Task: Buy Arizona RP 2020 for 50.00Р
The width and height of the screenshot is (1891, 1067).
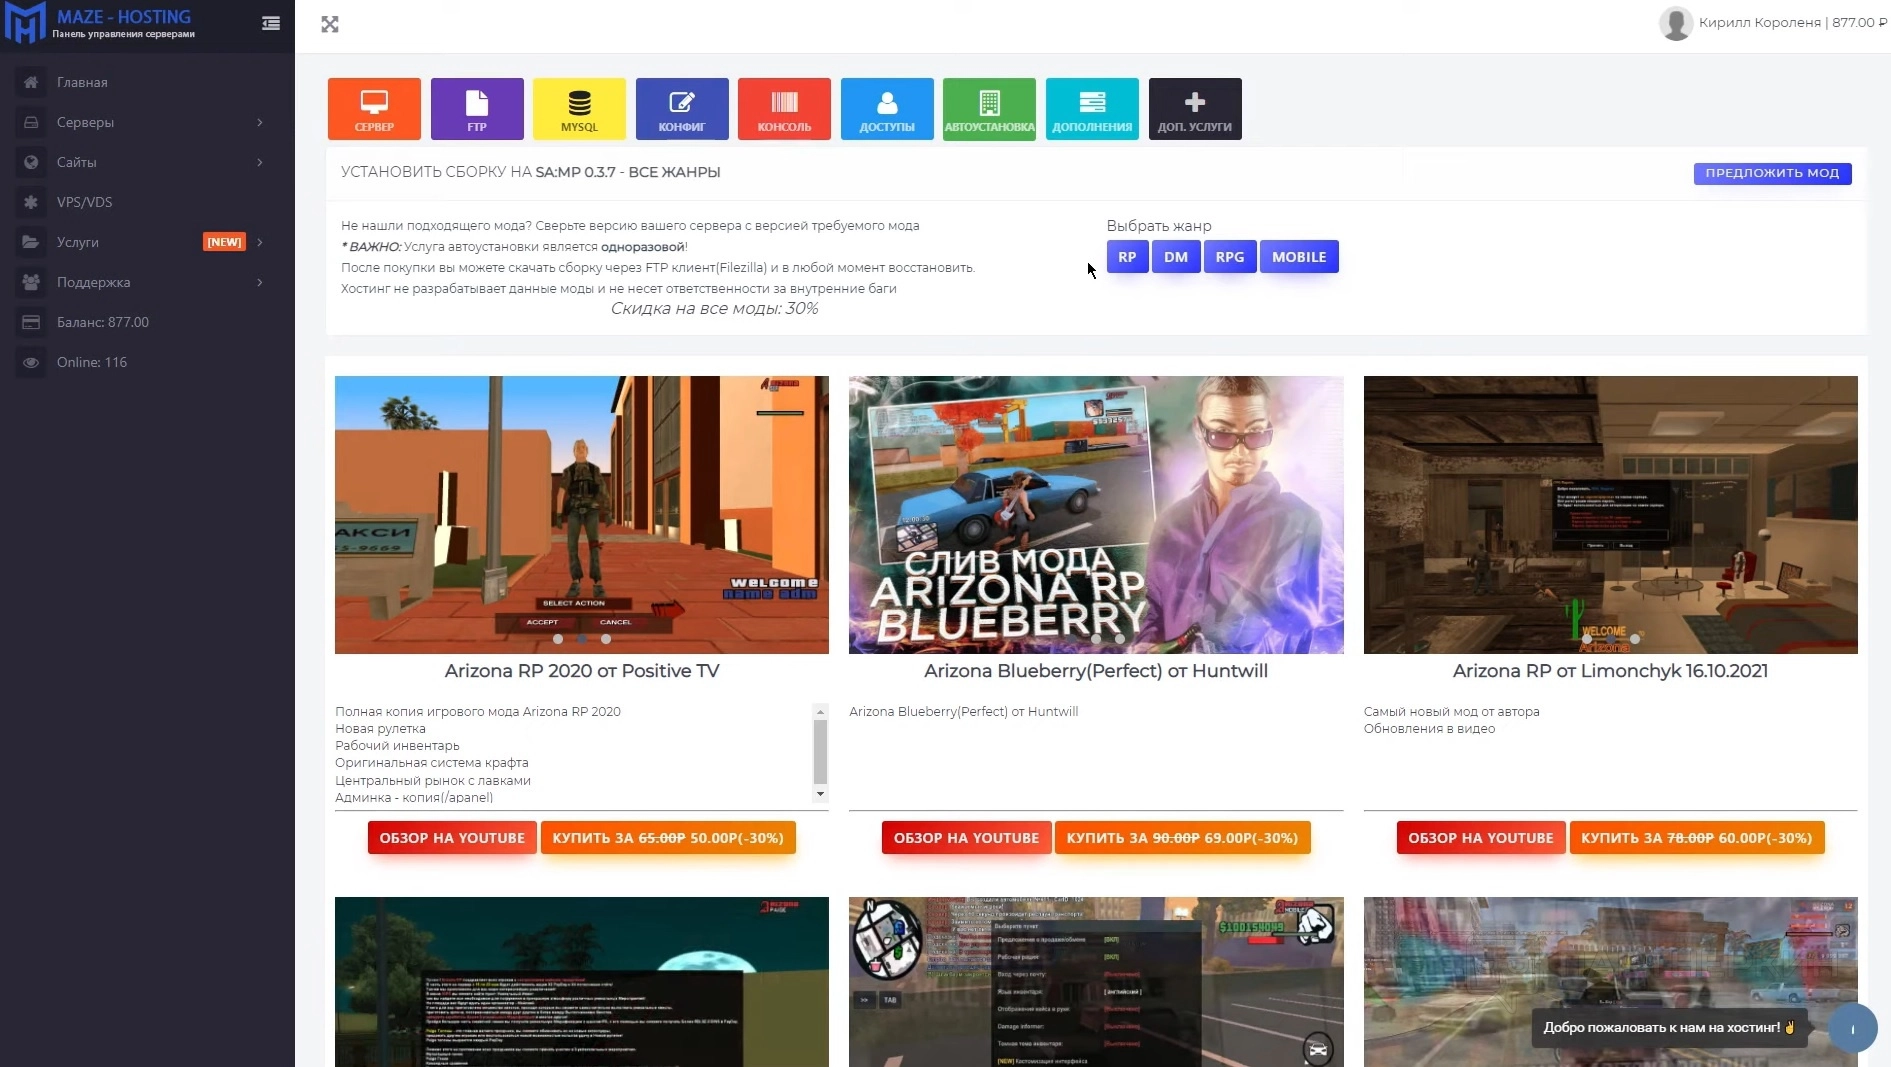Action: [668, 838]
